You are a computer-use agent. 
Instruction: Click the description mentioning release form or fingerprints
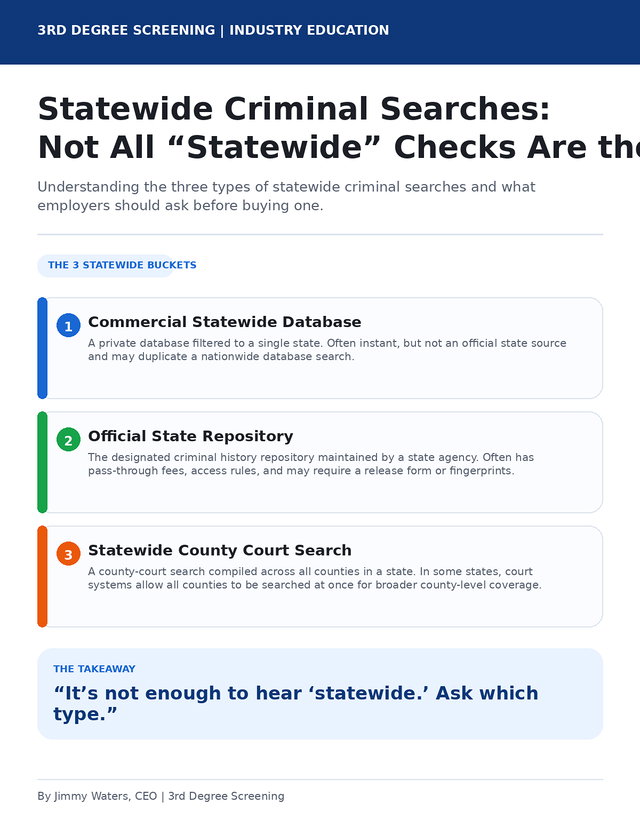311,464
